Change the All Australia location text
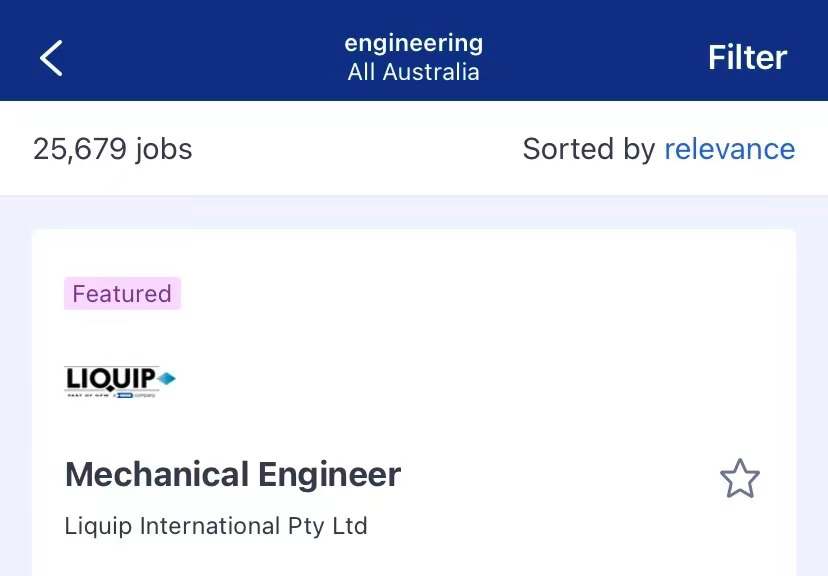 click(x=413, y=72)
